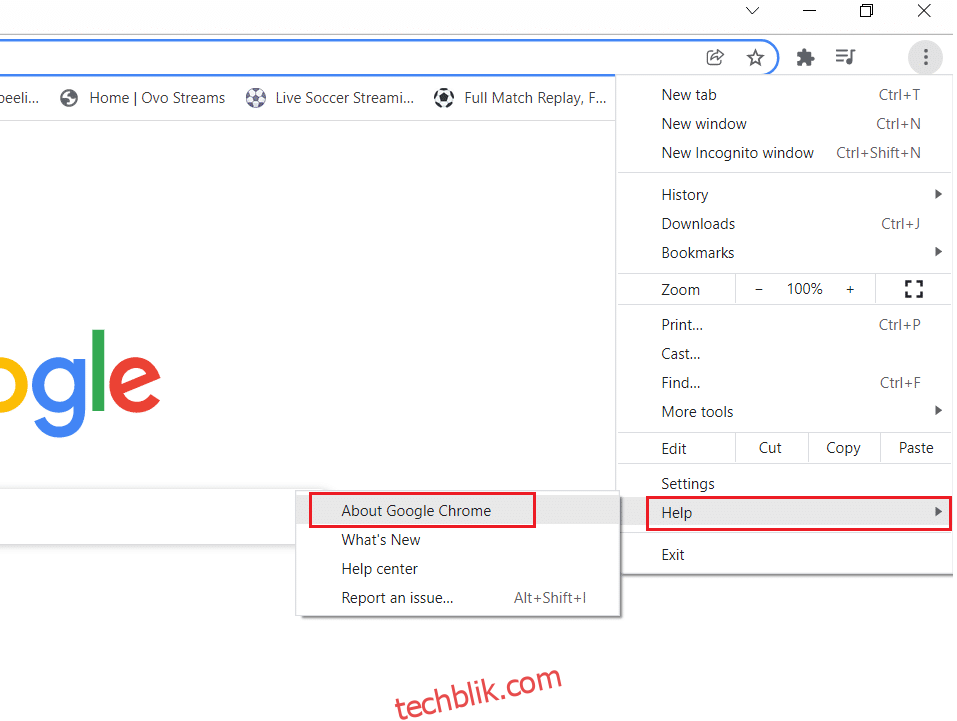Increase zoom with the plus button

point(850,289)
